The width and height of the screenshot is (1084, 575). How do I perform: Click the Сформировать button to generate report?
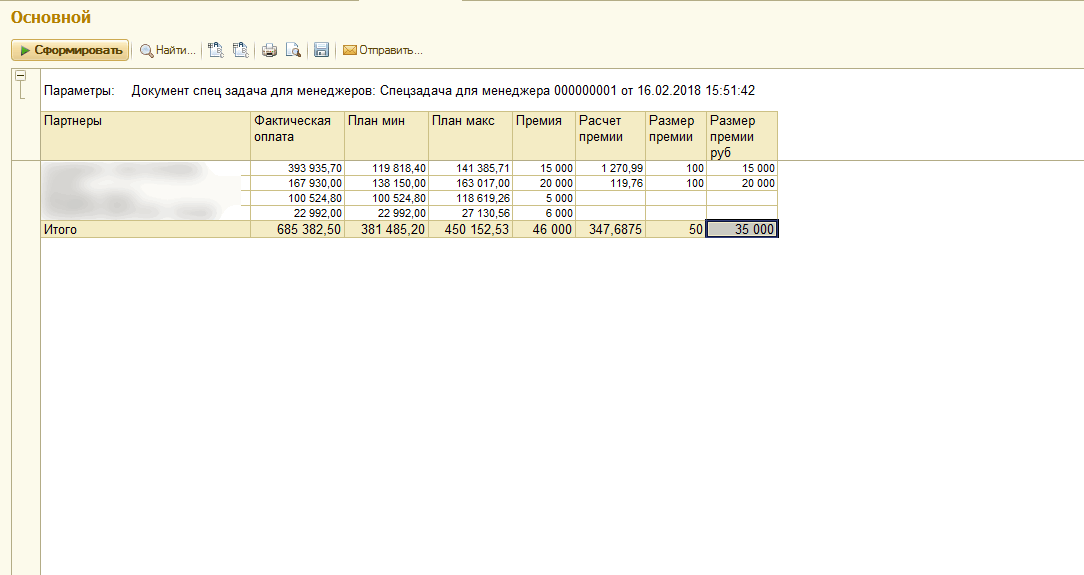(70, 50)
